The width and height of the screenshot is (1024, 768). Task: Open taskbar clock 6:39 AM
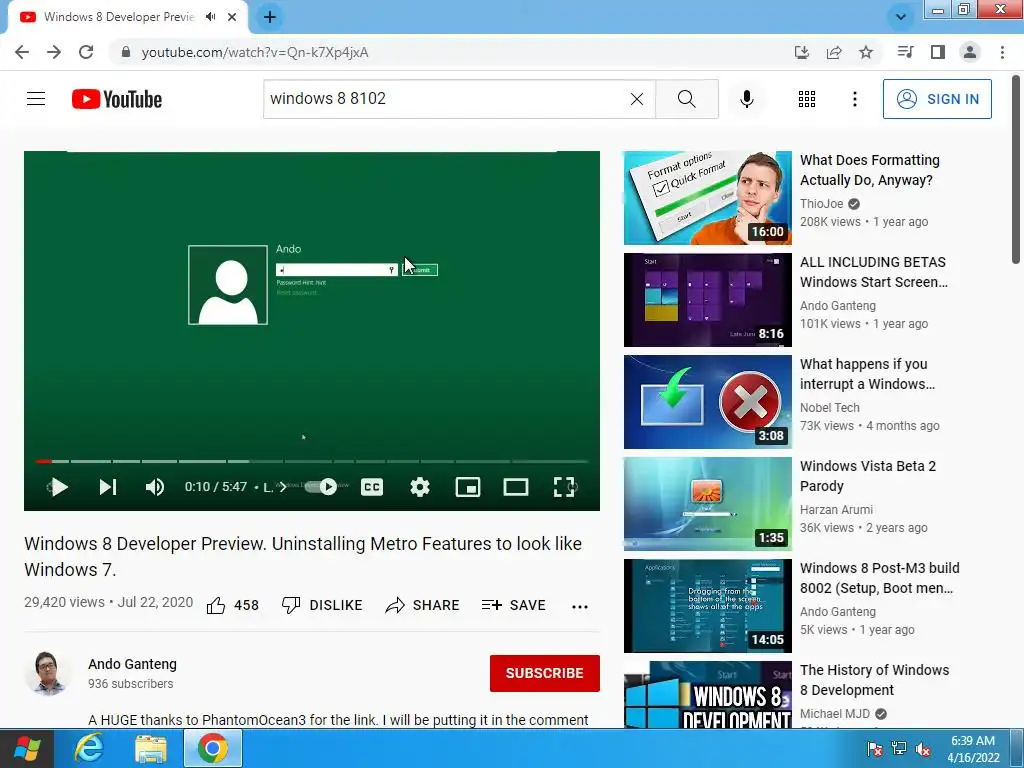point(973,748)
